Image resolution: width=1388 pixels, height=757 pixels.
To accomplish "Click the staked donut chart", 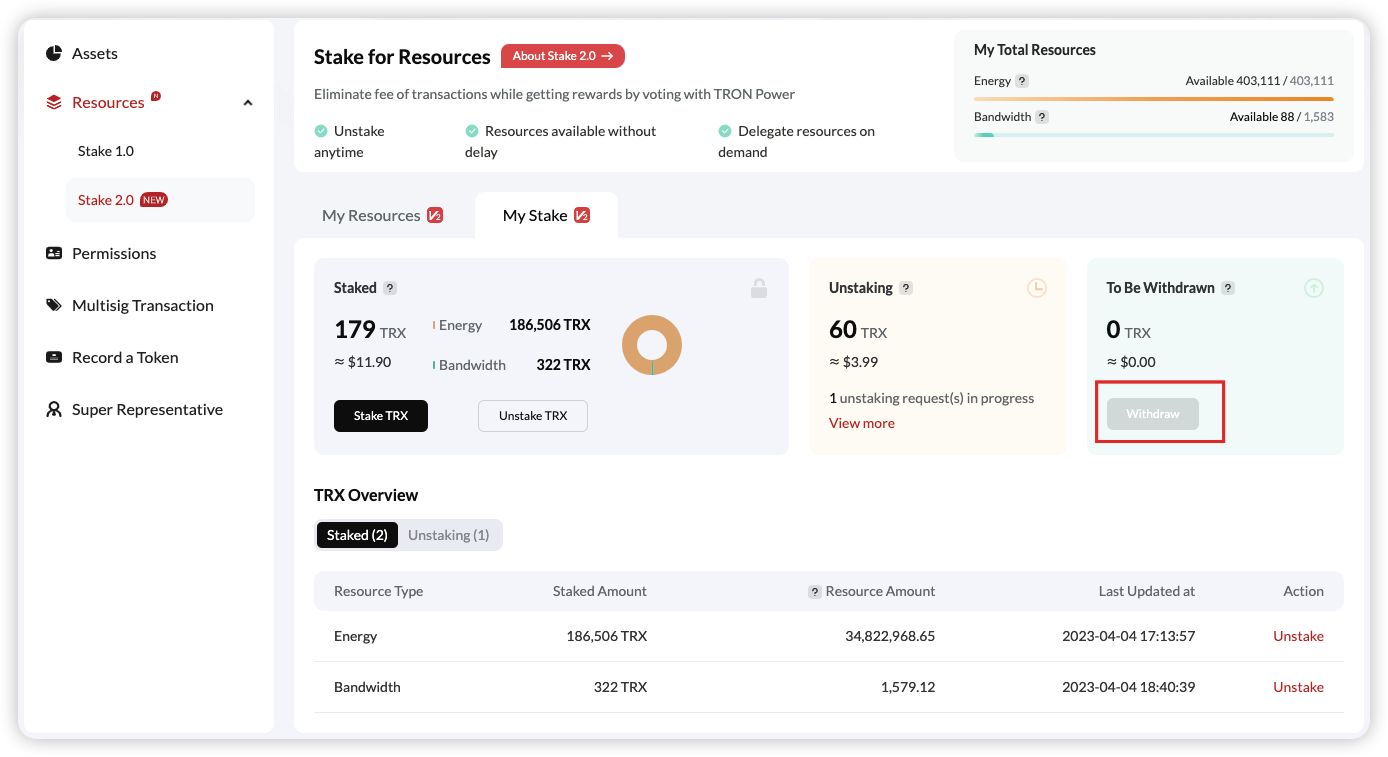I will pyautogui.click(x=652, y=345).
